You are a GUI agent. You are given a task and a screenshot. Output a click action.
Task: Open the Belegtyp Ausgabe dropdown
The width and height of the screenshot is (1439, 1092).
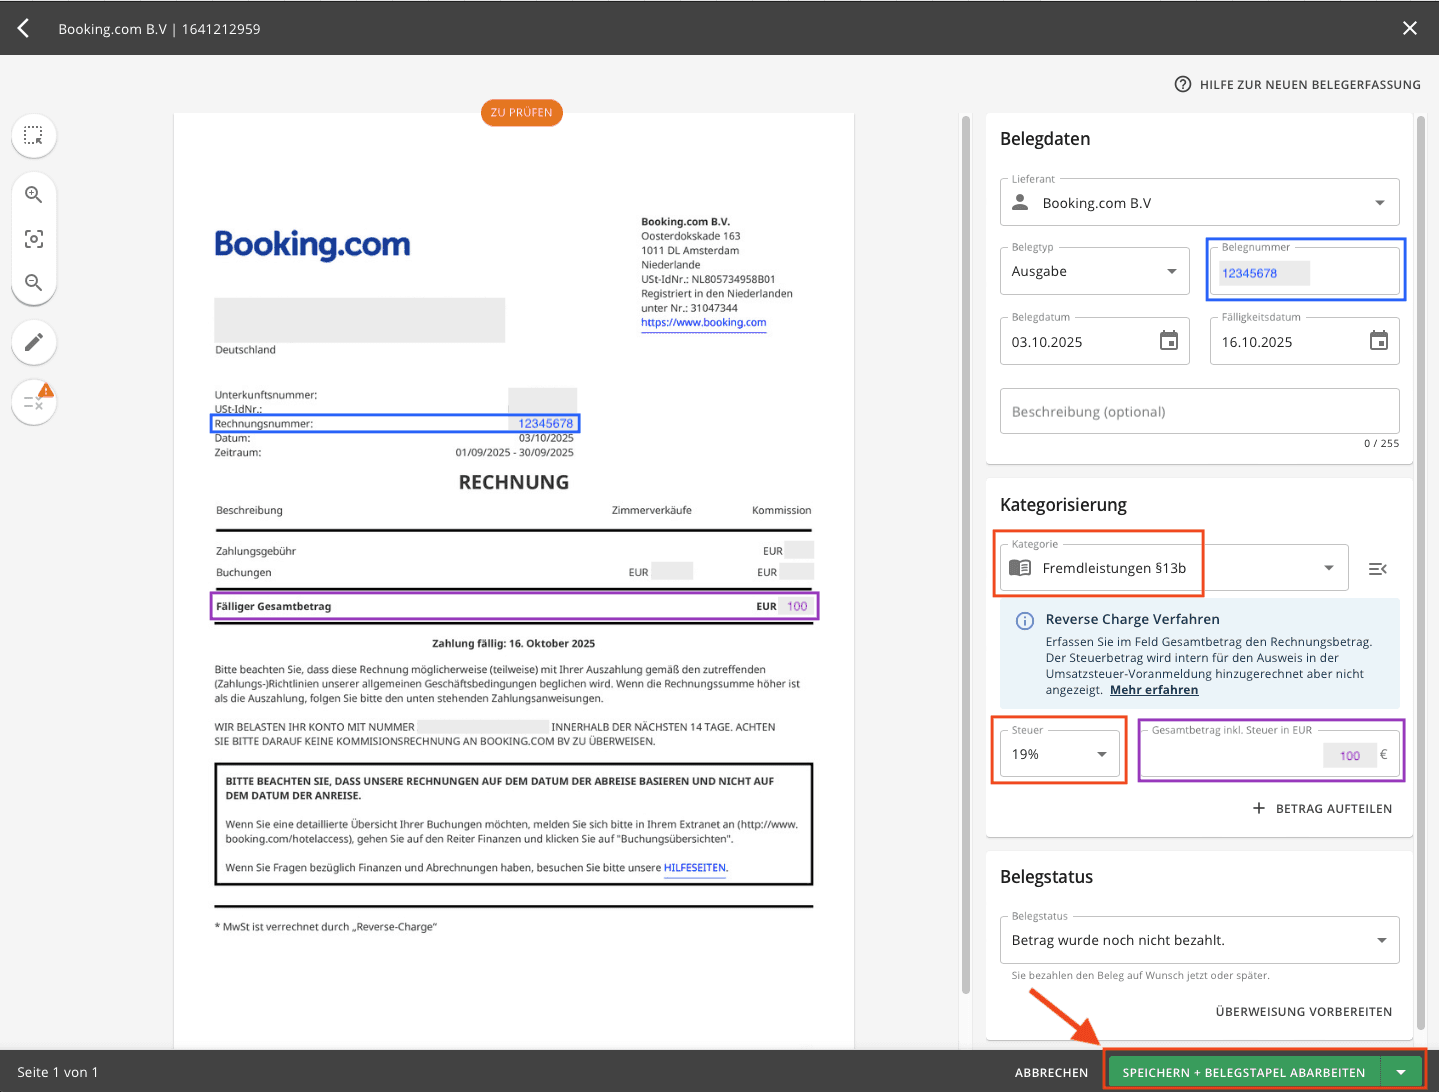pyautogui.click(x=1094, y=271)
